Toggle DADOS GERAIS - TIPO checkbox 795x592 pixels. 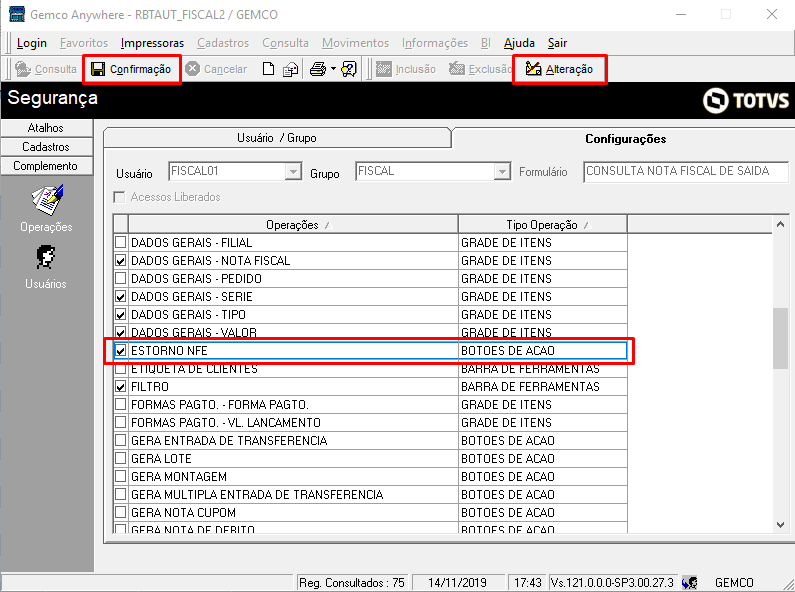click(121, 314)
